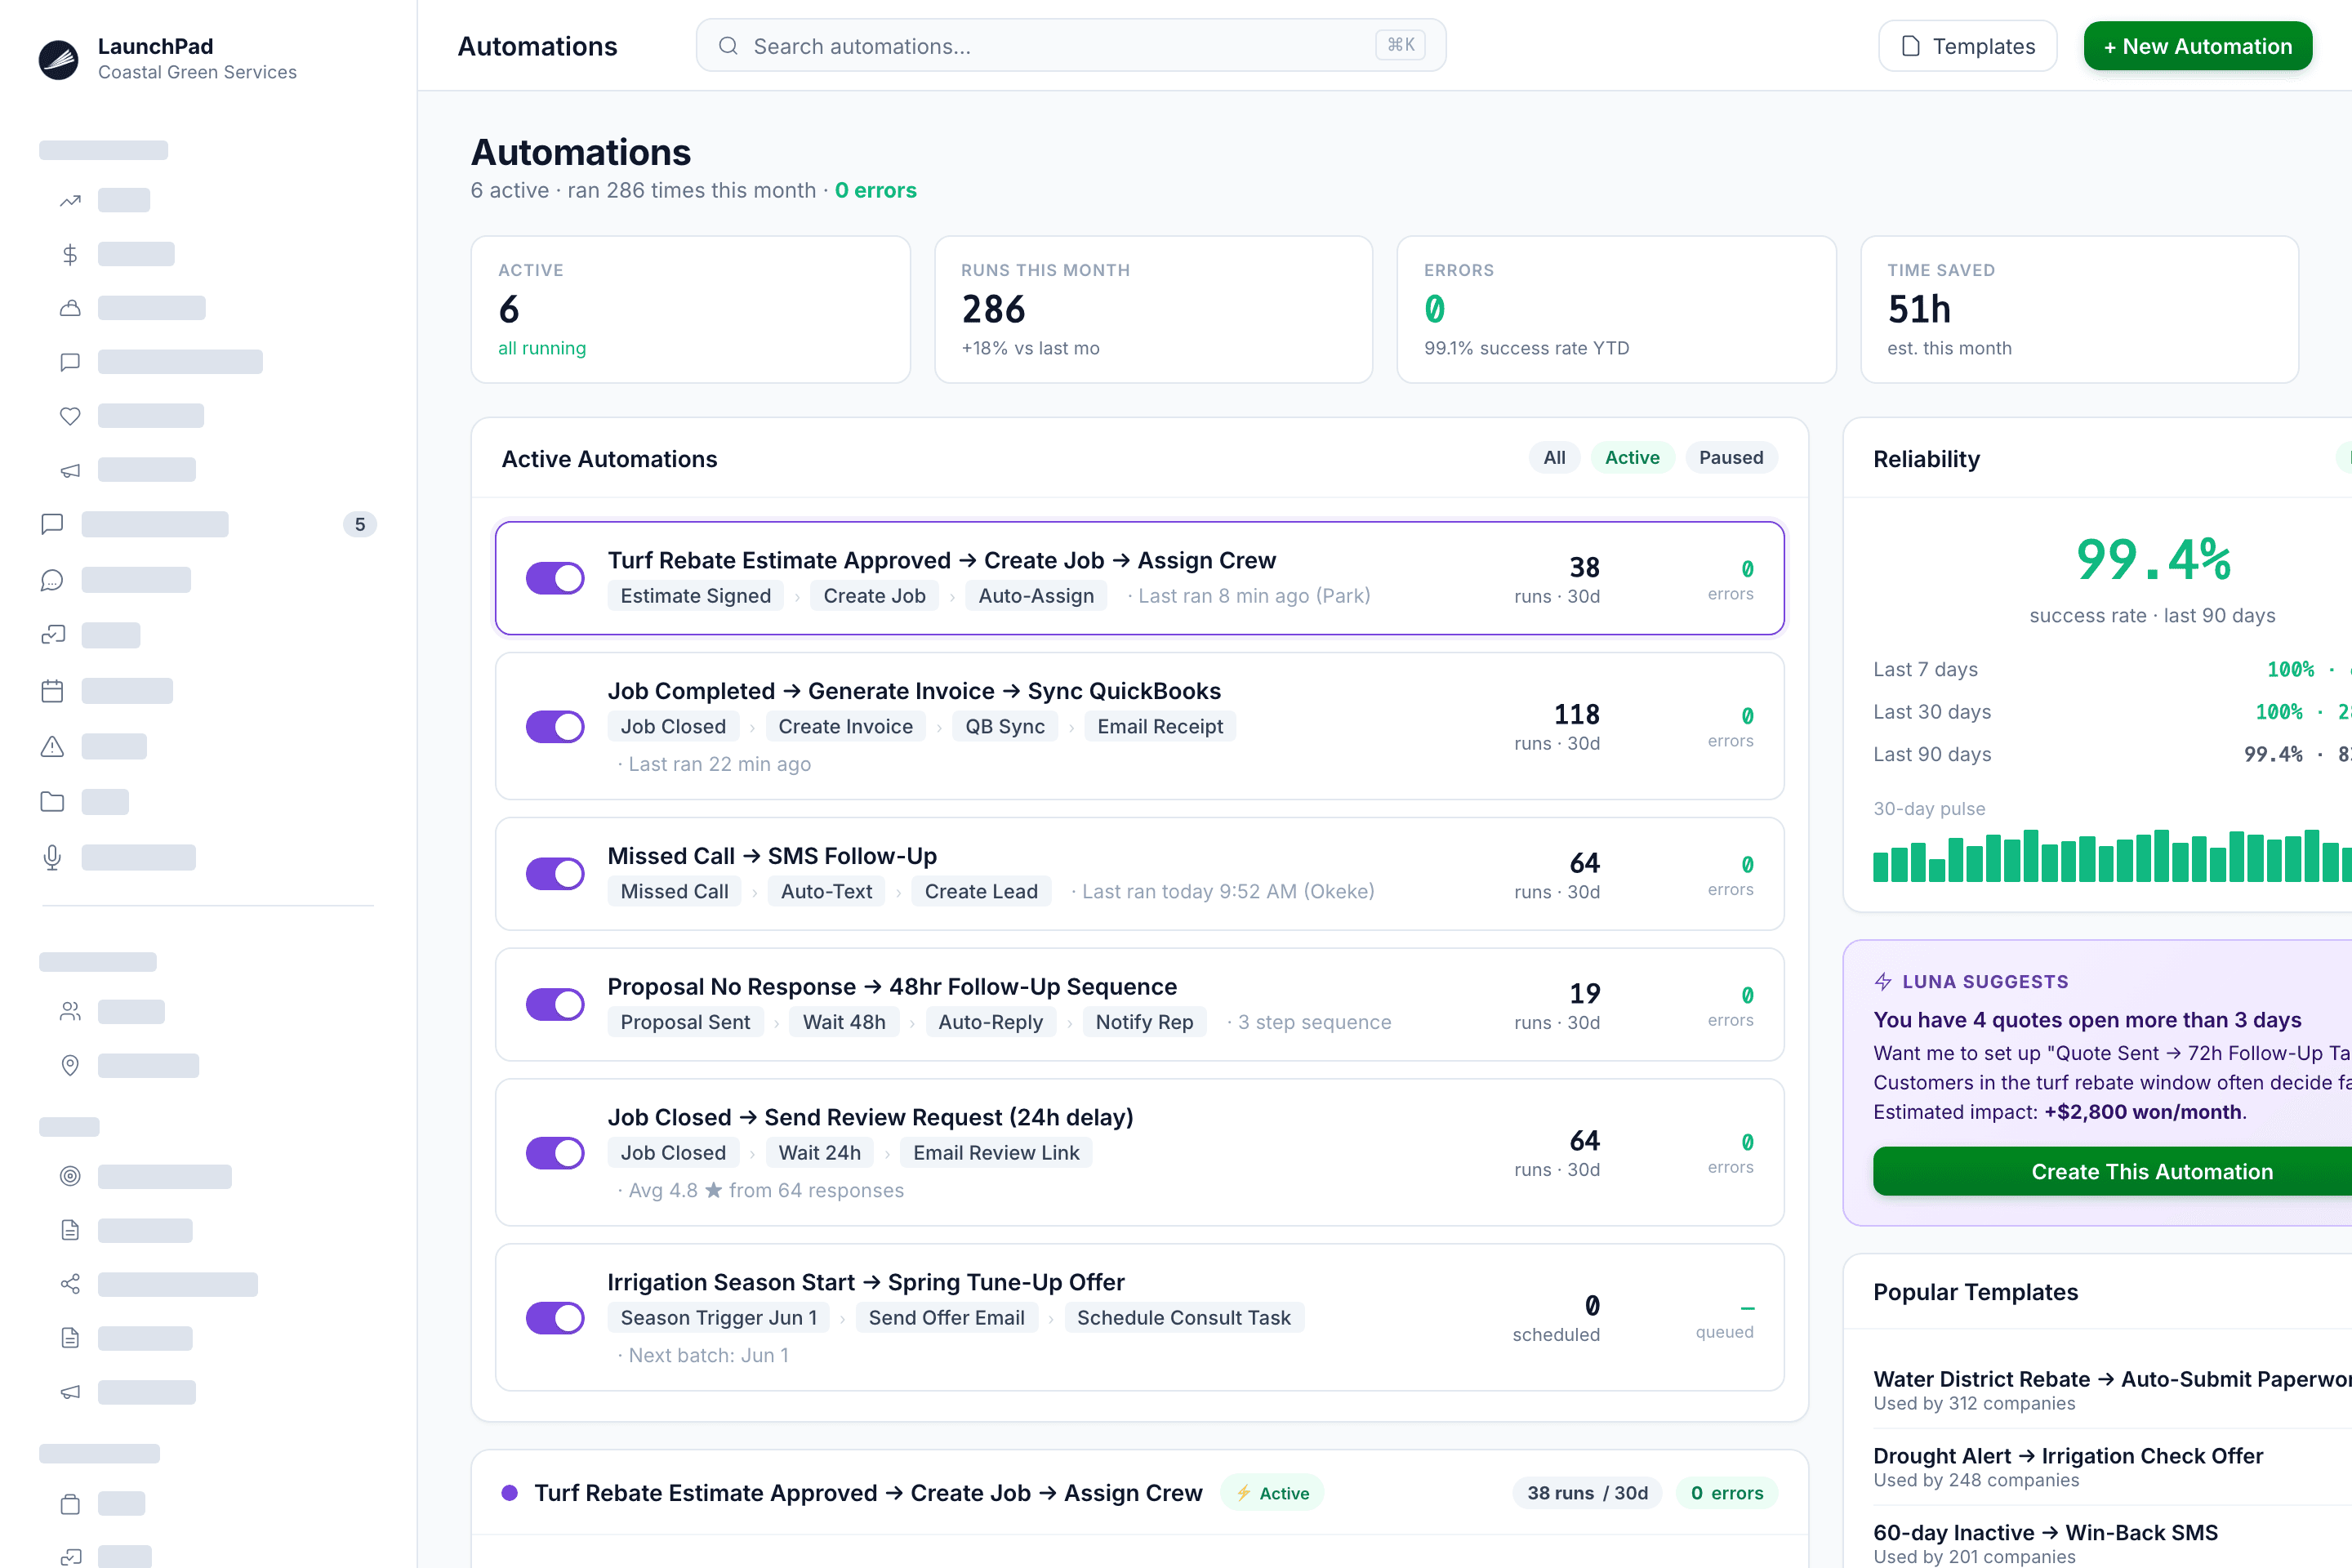Focus the Search automations field
The width and height of the screenshot is (2352, 1568).
1070,46
